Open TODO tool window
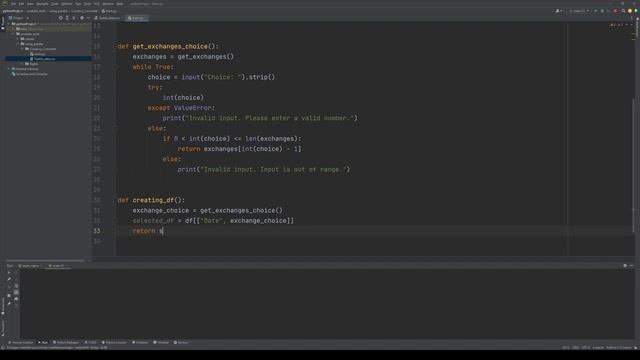640x360 pixels. point(91,342)
